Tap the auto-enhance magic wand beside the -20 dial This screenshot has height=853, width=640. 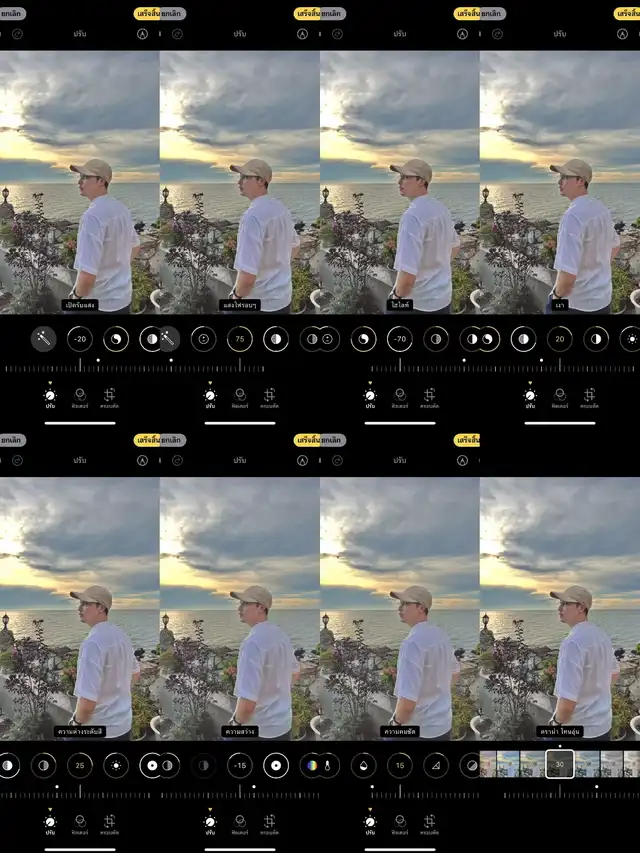(44, 339)
